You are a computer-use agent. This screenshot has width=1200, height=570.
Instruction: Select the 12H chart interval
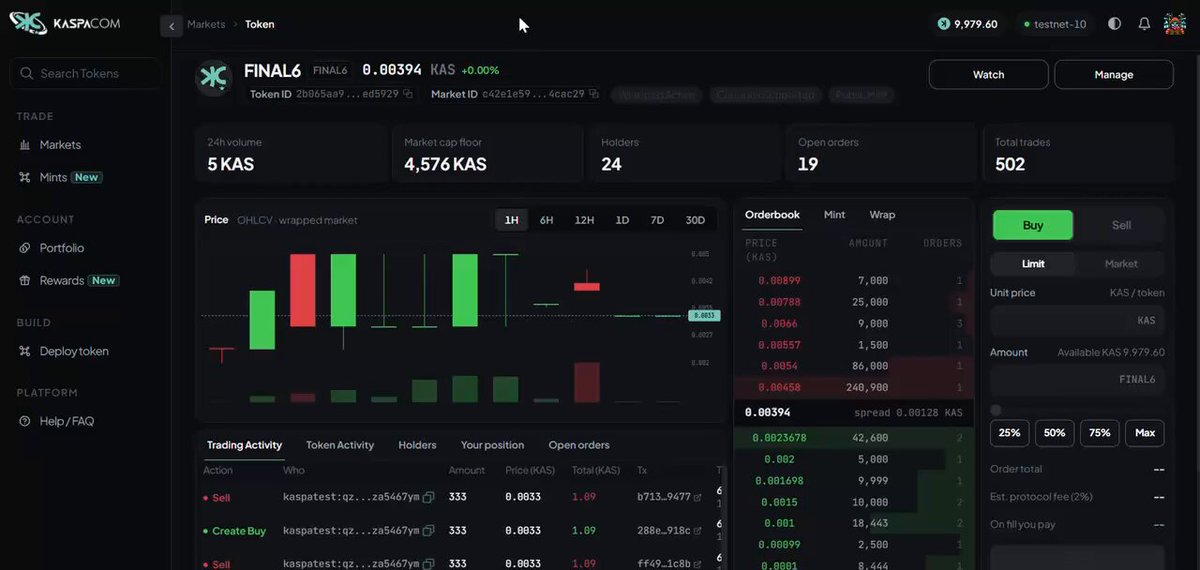click(x=584, y=220)
